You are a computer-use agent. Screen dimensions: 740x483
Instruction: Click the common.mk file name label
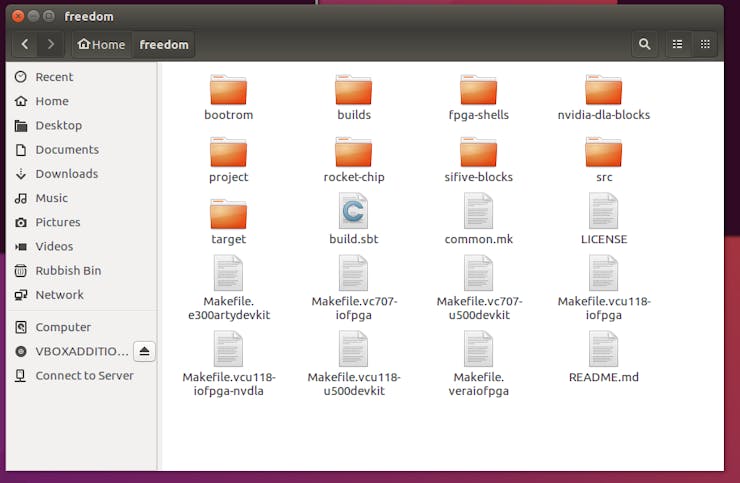pos(479,239)
